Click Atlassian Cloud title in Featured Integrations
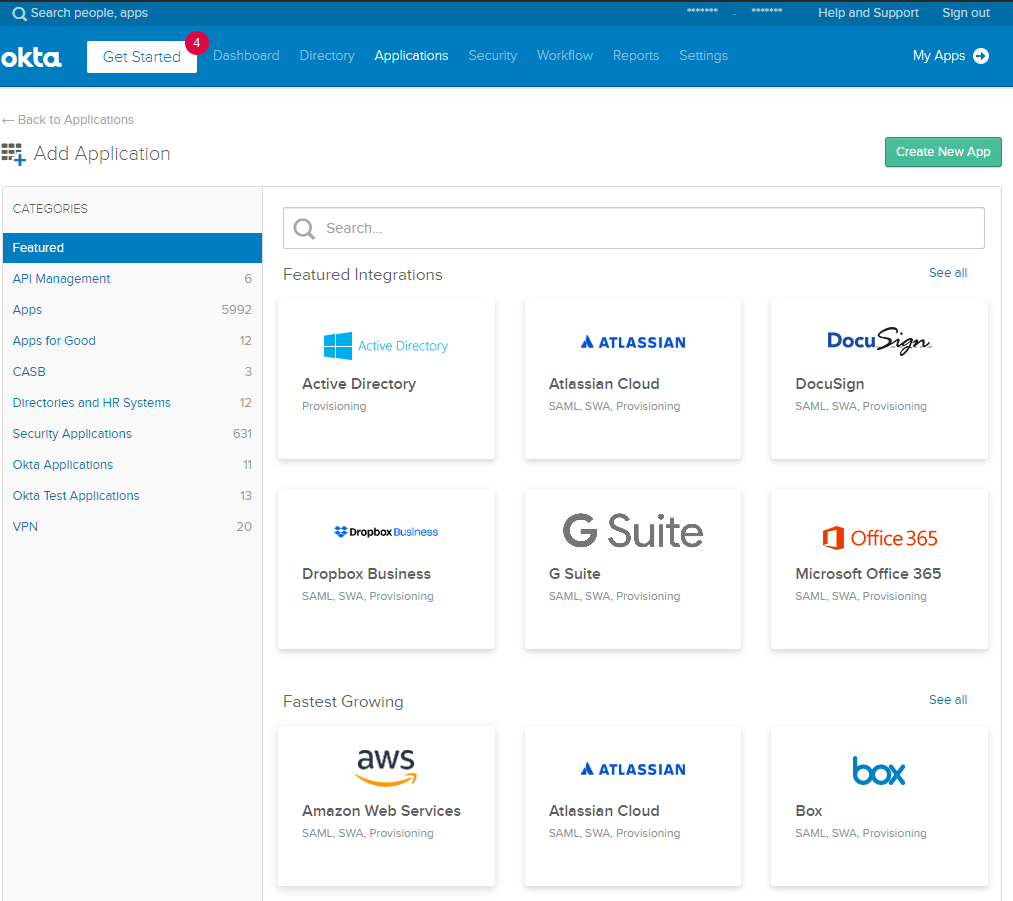 (603, 384)
